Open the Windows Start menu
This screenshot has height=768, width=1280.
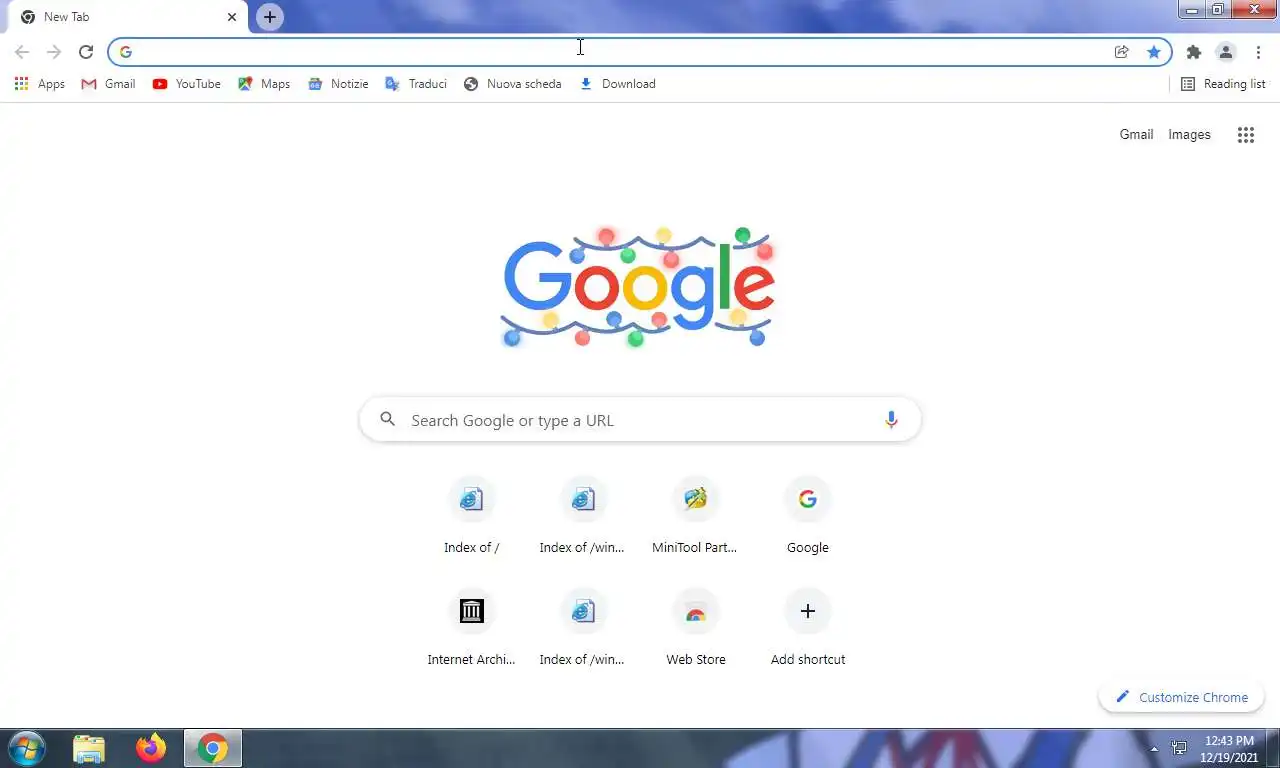[25, 748]
